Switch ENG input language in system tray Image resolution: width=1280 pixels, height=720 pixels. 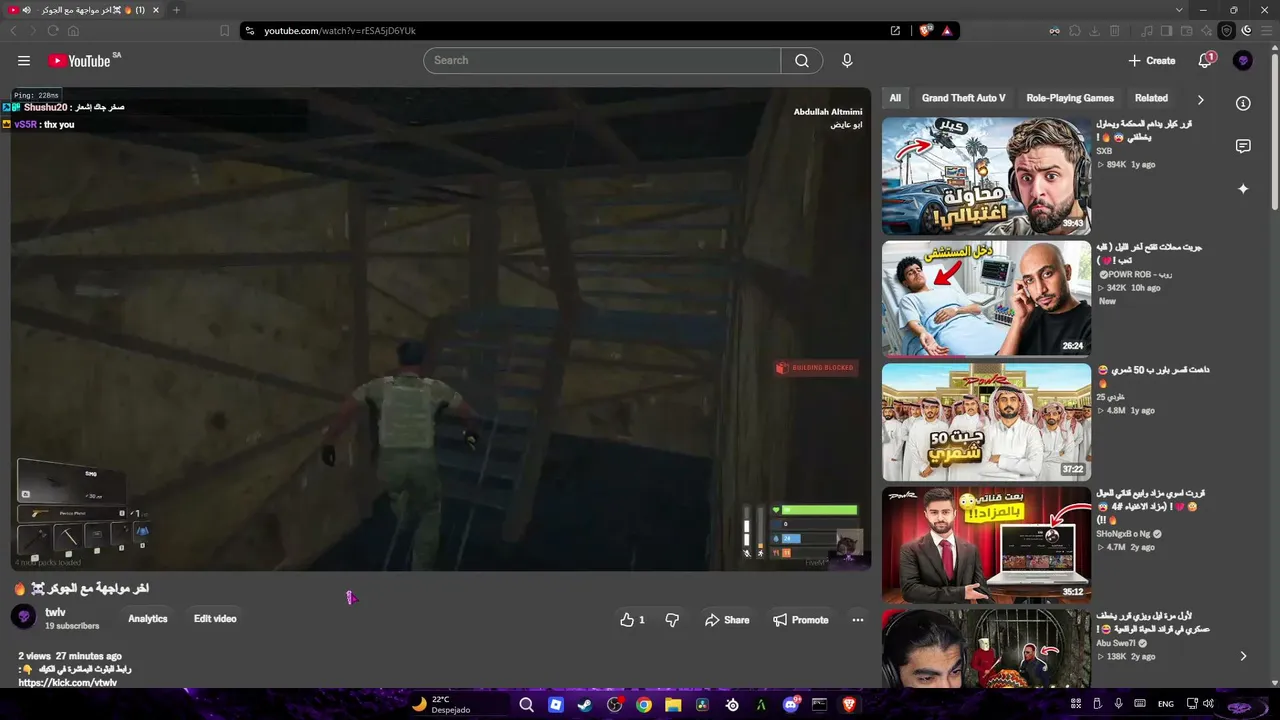pyautogui.click(x=1166, y=705)
